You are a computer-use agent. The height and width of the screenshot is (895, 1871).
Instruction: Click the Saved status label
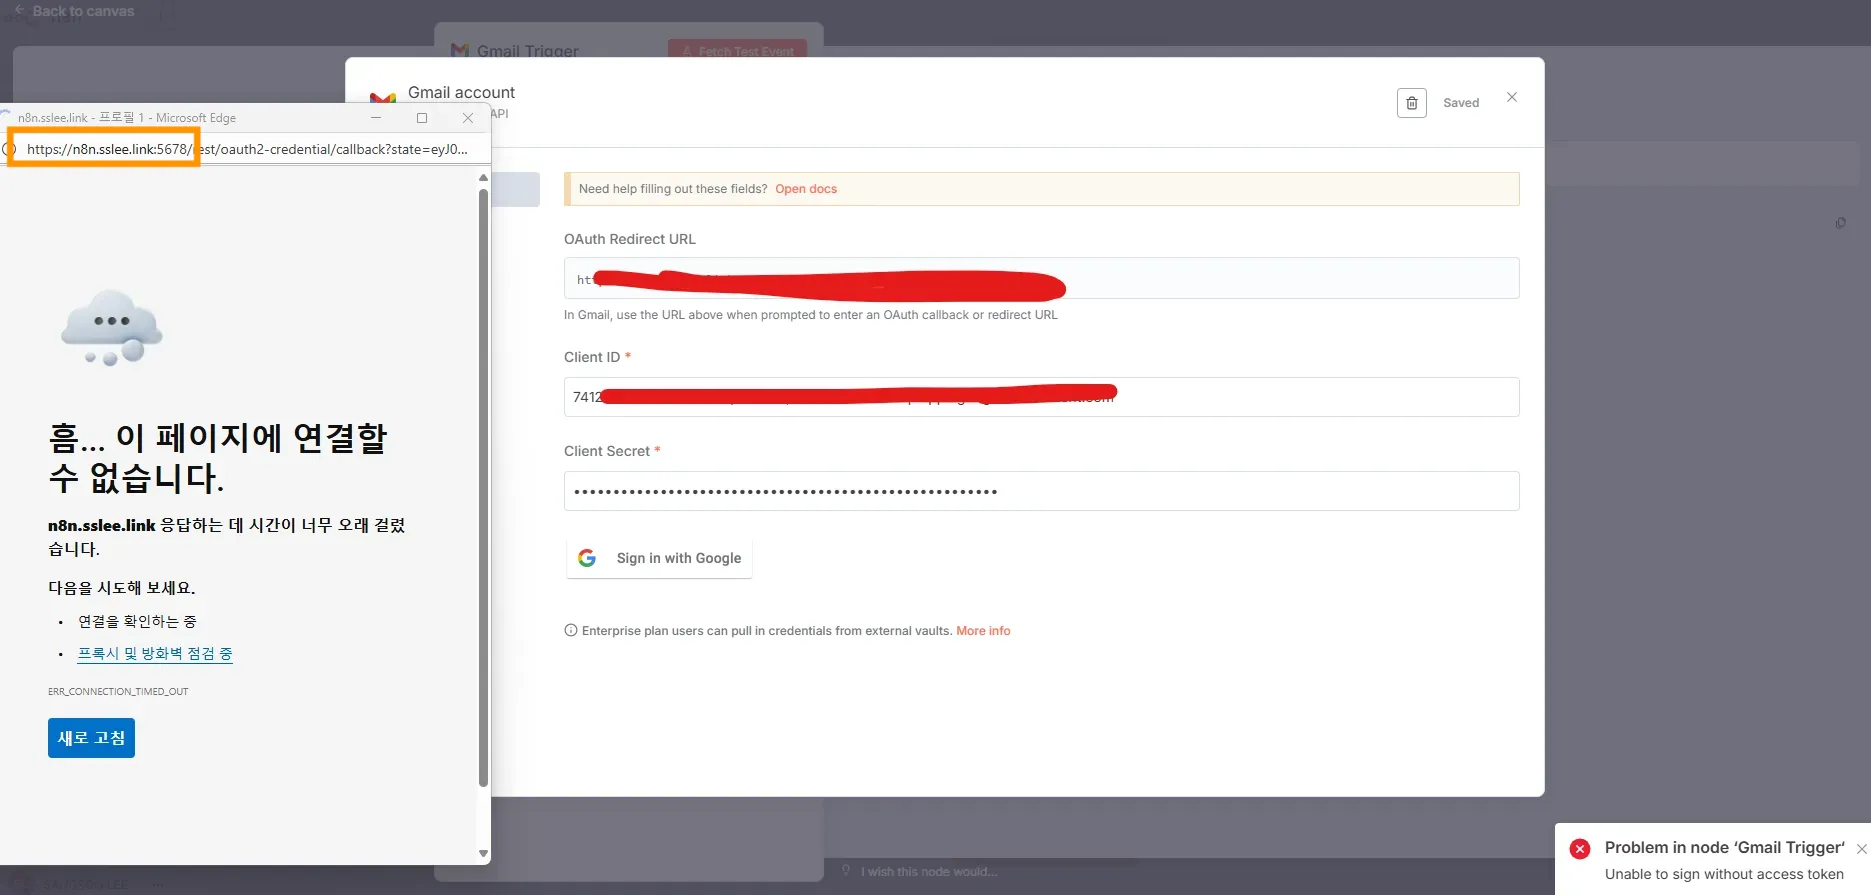click(1461, 103)
